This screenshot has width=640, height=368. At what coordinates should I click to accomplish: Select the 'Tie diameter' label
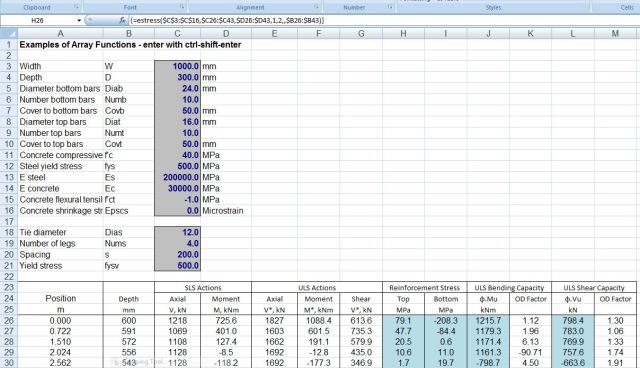coord(60,232)
